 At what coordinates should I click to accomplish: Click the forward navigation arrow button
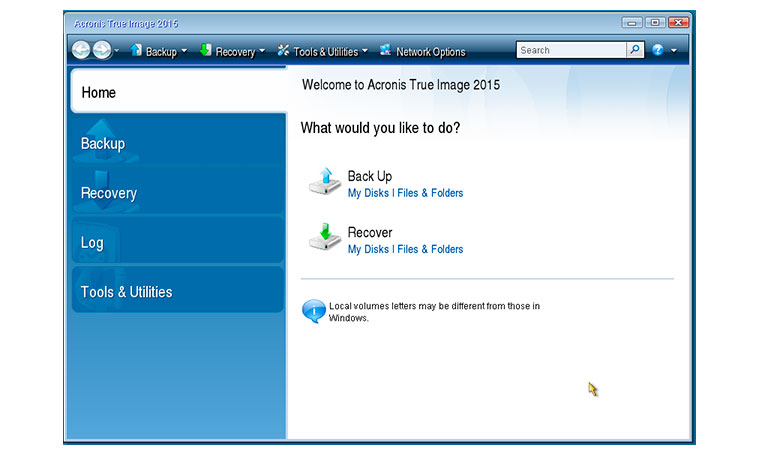[102, 50]
